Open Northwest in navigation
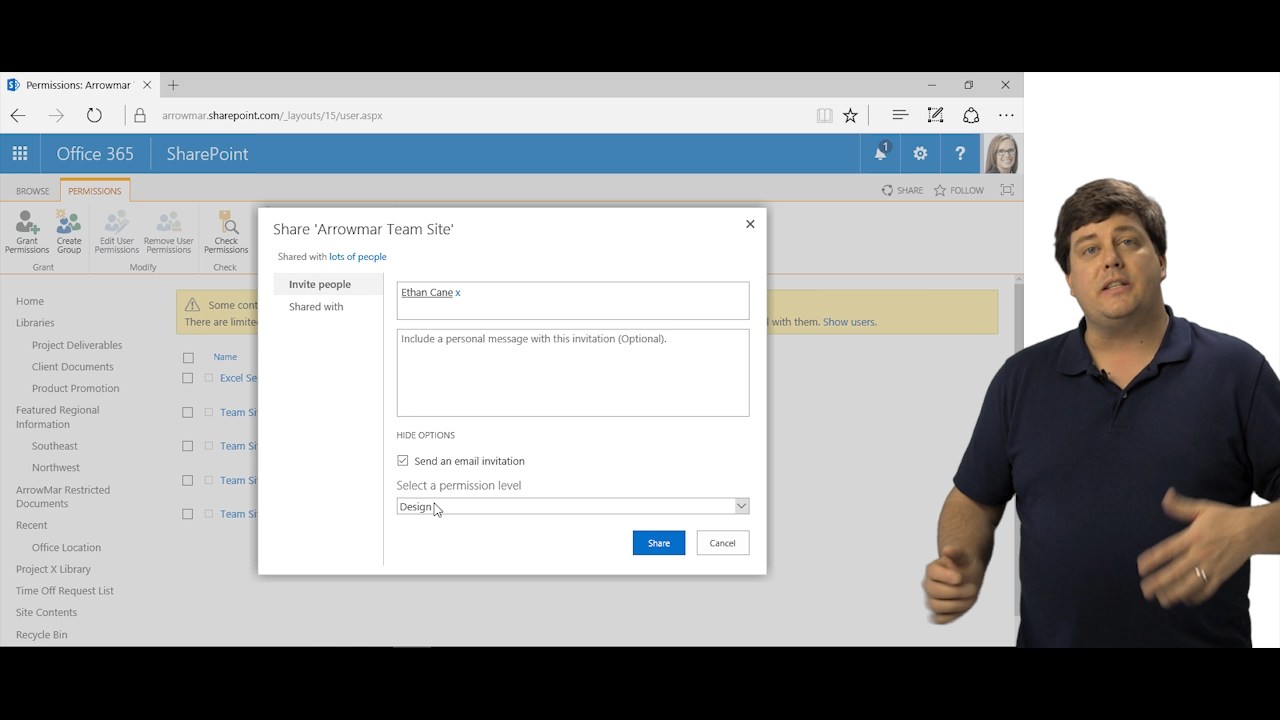Screen dimensions: 1280x720 tap(56, 467)
